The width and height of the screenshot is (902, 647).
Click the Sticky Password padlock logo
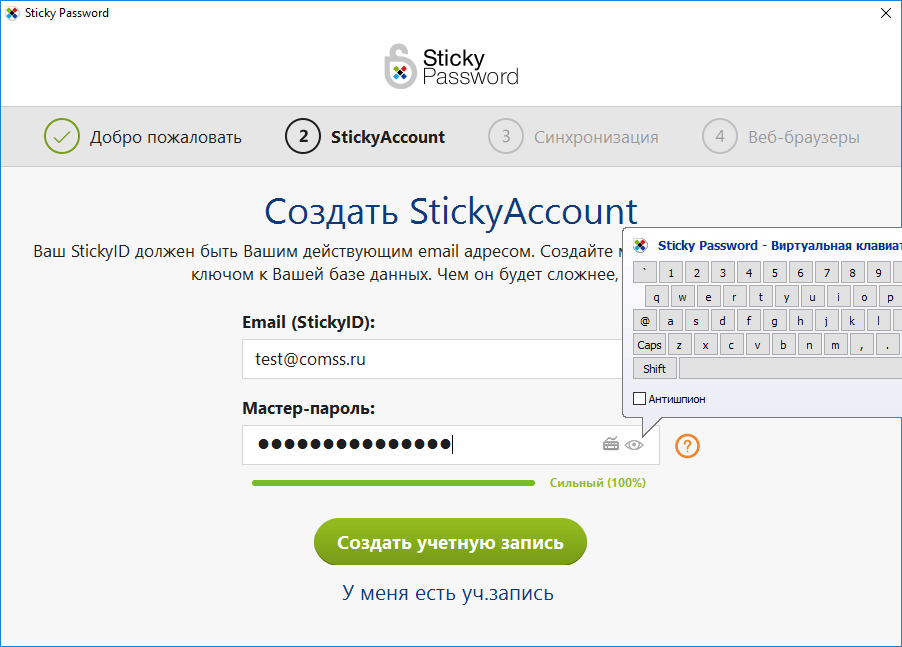pyautogui.click(x=400, y=67)
